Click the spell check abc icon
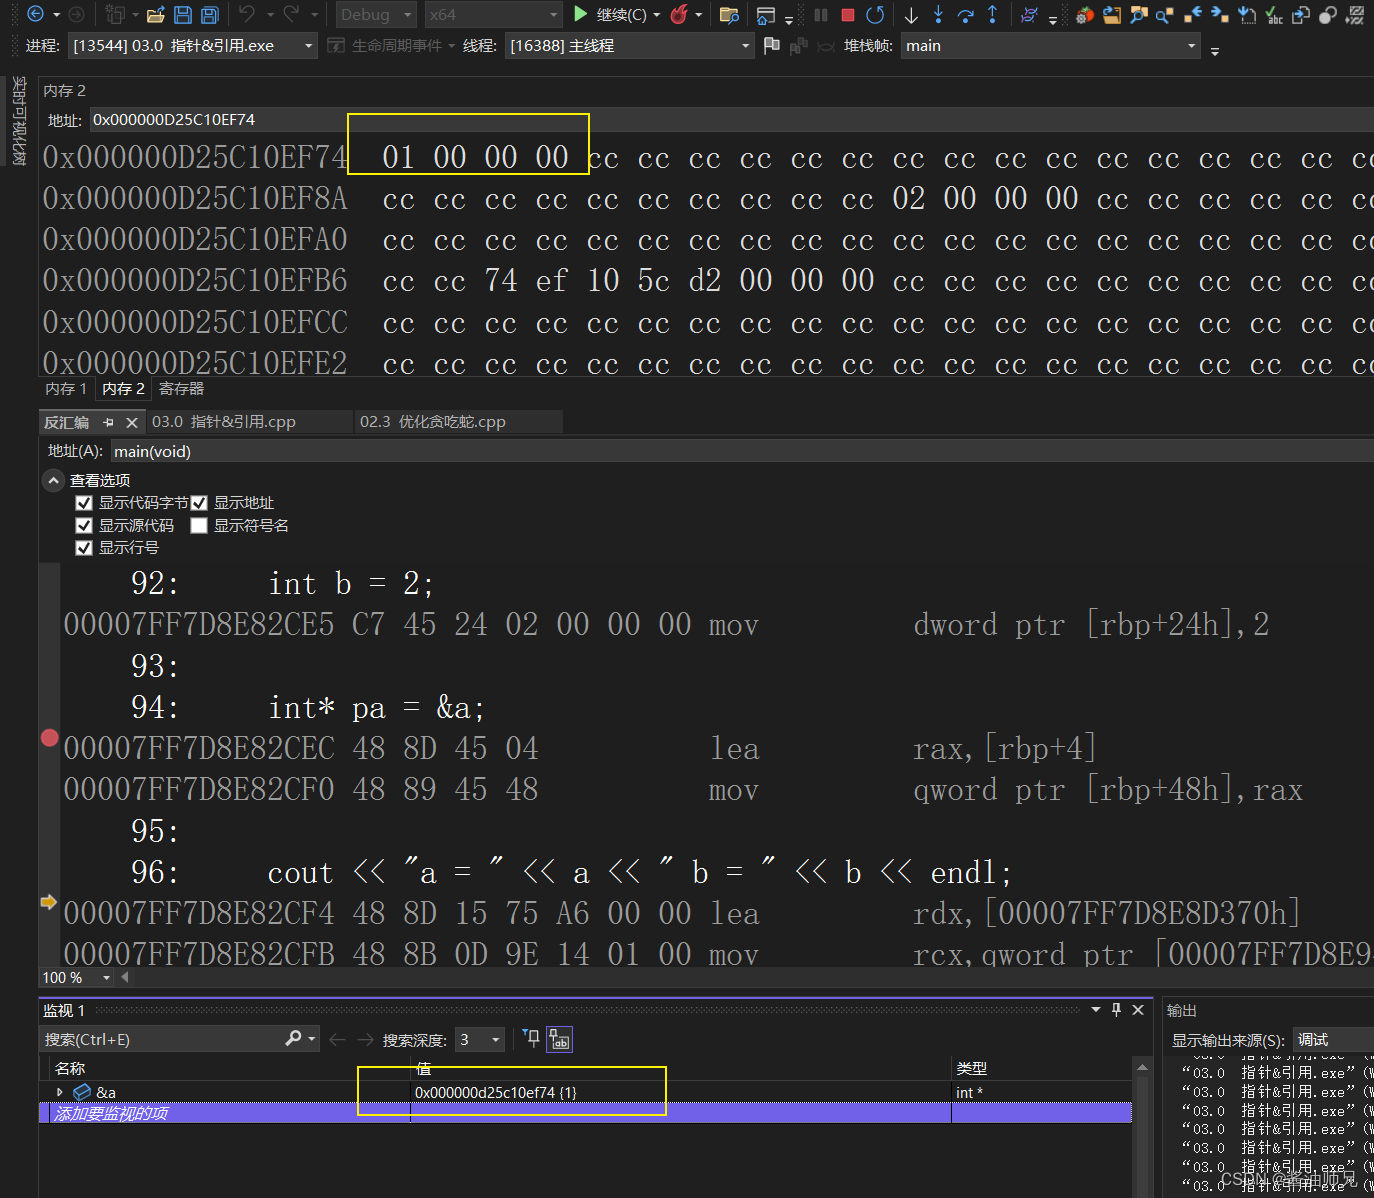Viewport: 1374px width, 1198px height. [1274, 15]
